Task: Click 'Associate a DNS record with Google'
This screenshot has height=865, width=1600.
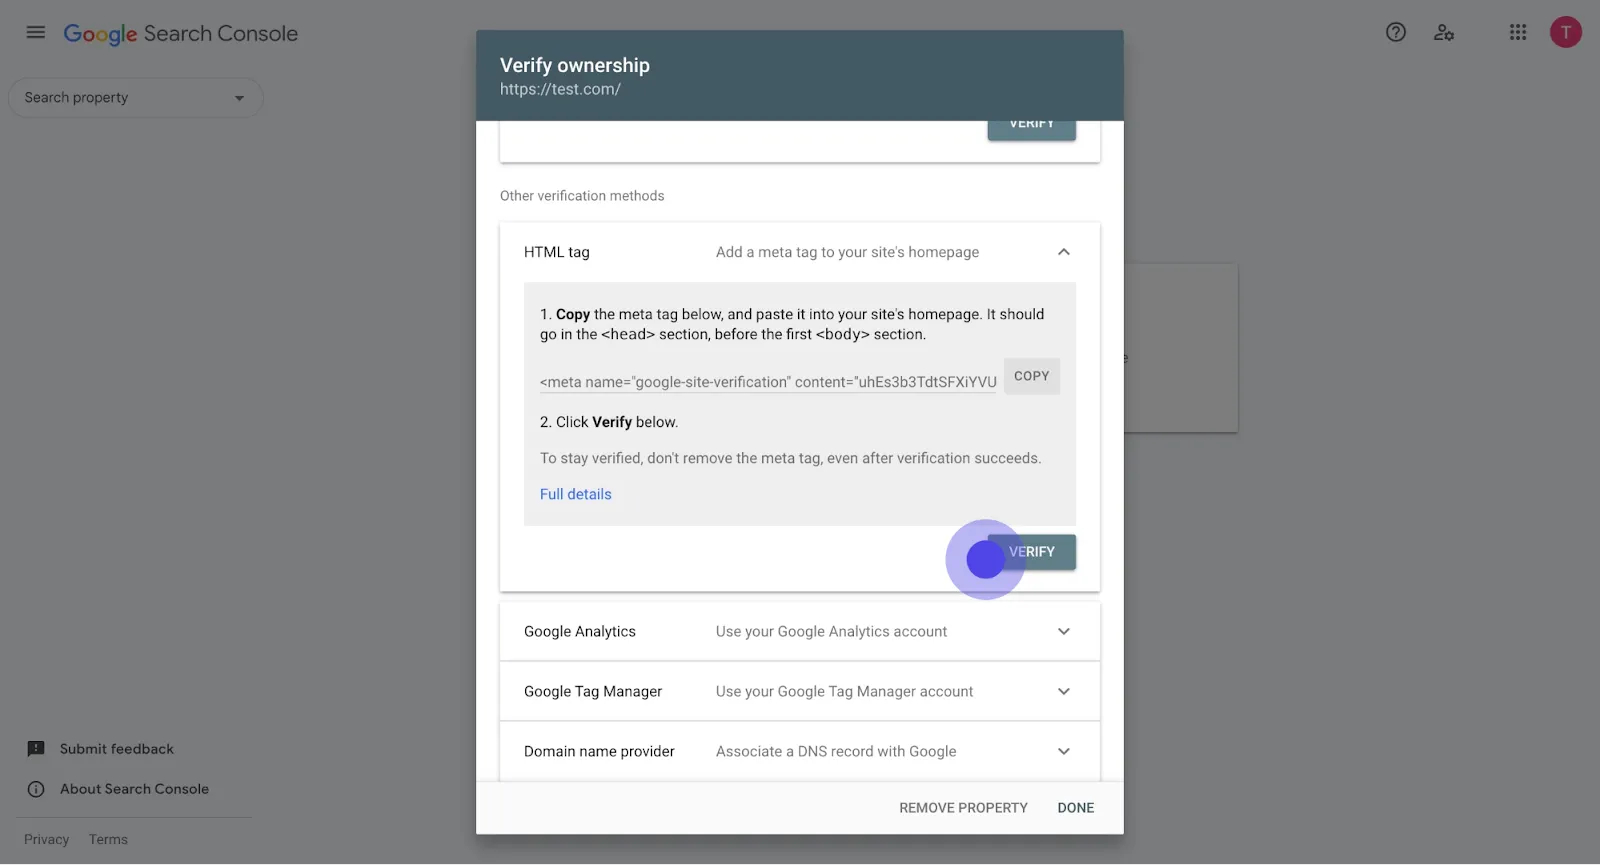Action: coord(836,752)
